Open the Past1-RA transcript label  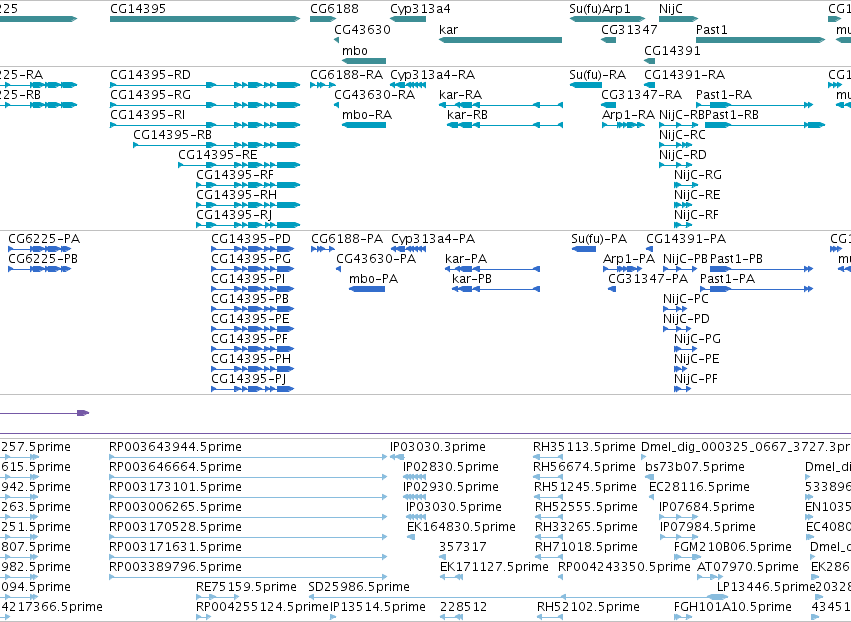[724, 94]
